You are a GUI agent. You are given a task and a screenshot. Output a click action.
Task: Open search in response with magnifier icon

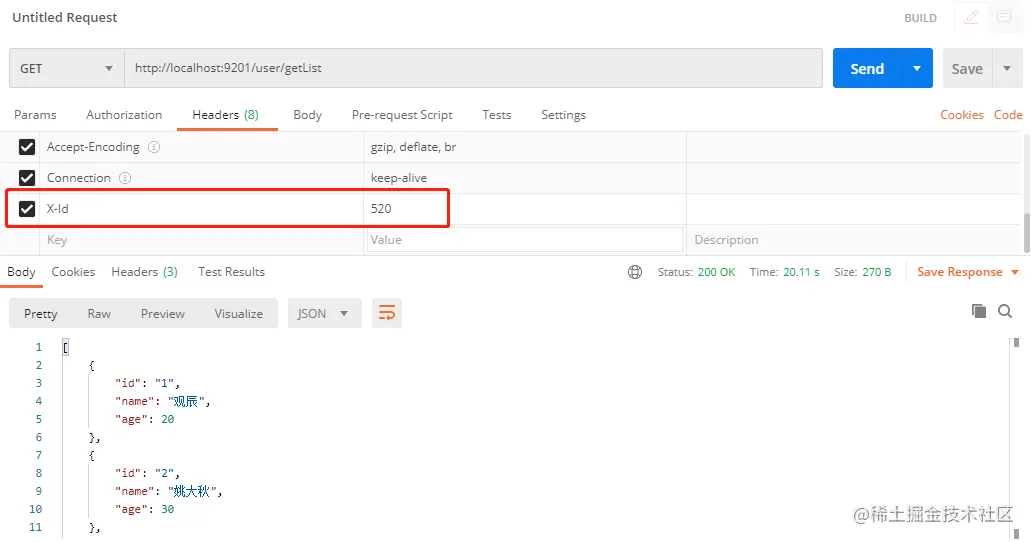pos(1005,311)
